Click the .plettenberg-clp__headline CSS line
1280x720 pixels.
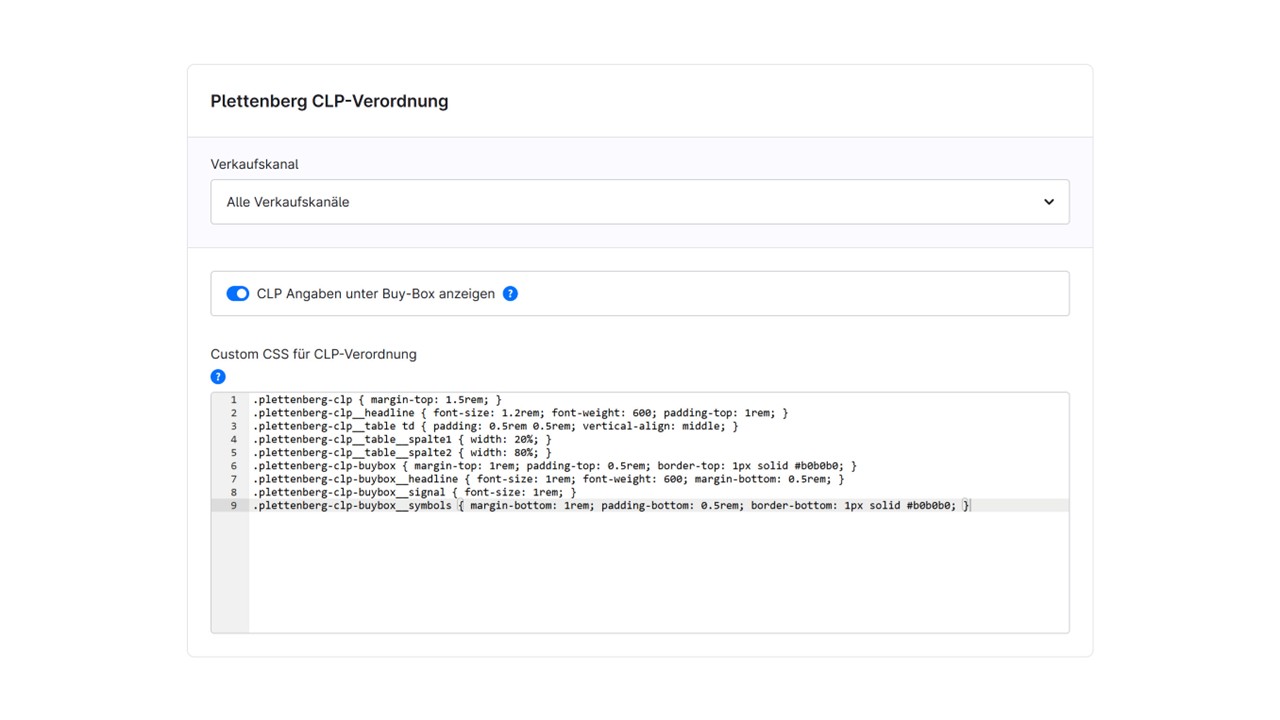pos(520,413)
